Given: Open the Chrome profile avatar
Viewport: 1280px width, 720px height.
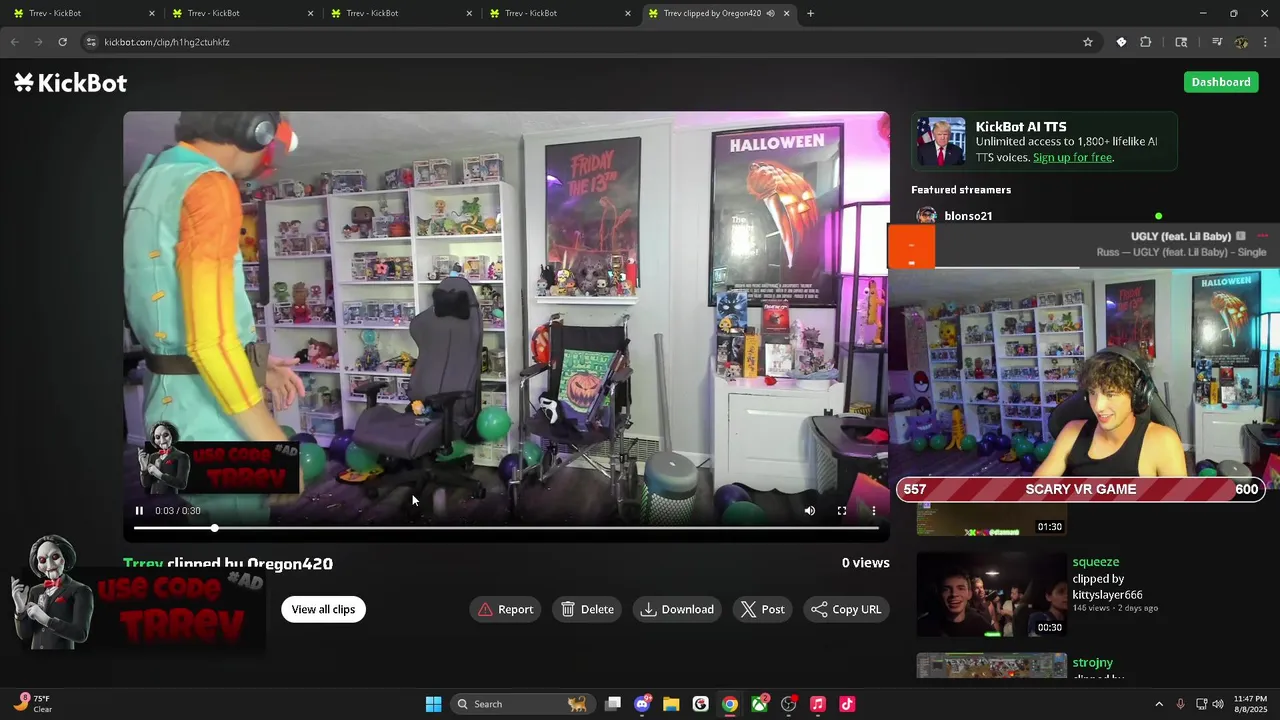Looking at the screenshot, I should [x=1241, y=42].
